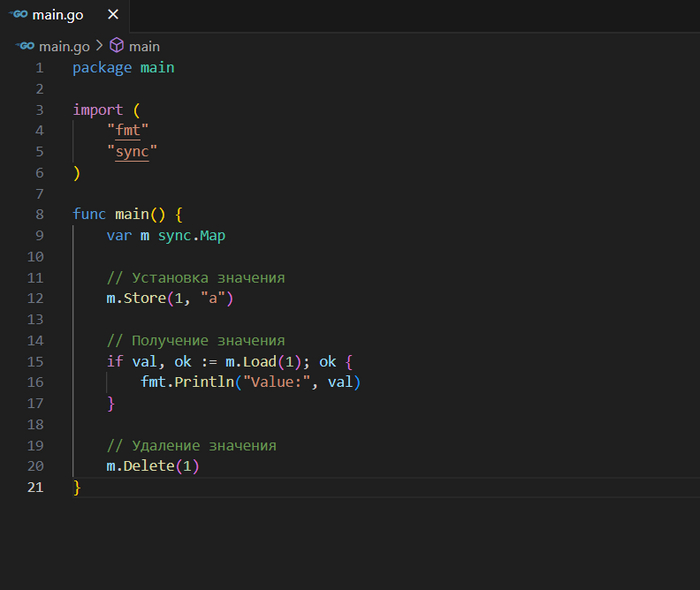The image size is (700, 590).
Task: Click the cube symbol icon in the breadcrumb
Action: pyautogui.click(x=117, y=46)
